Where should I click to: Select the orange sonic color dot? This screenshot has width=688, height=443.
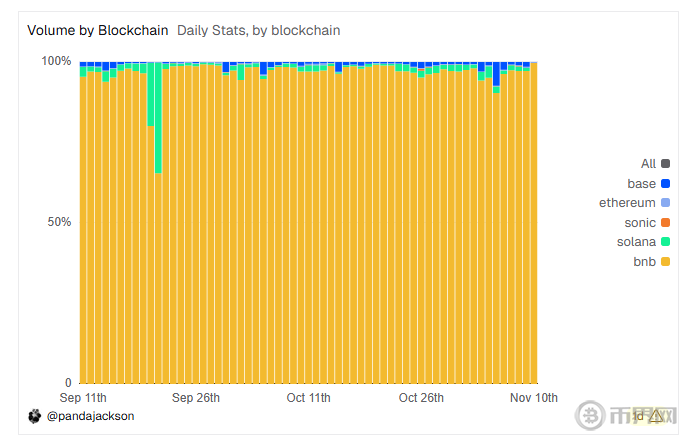tap(666, 222)
